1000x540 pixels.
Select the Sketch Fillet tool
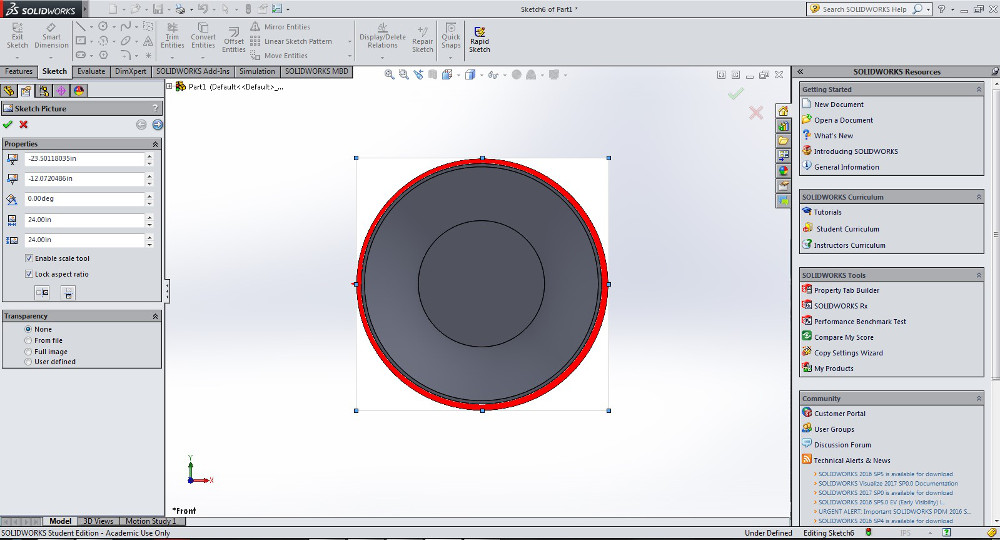click(x=126, y=55)
